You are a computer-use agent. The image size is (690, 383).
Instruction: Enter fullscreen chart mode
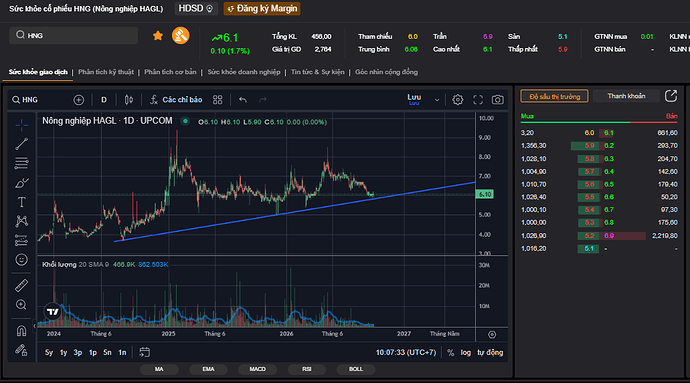[x=478, y=100]
